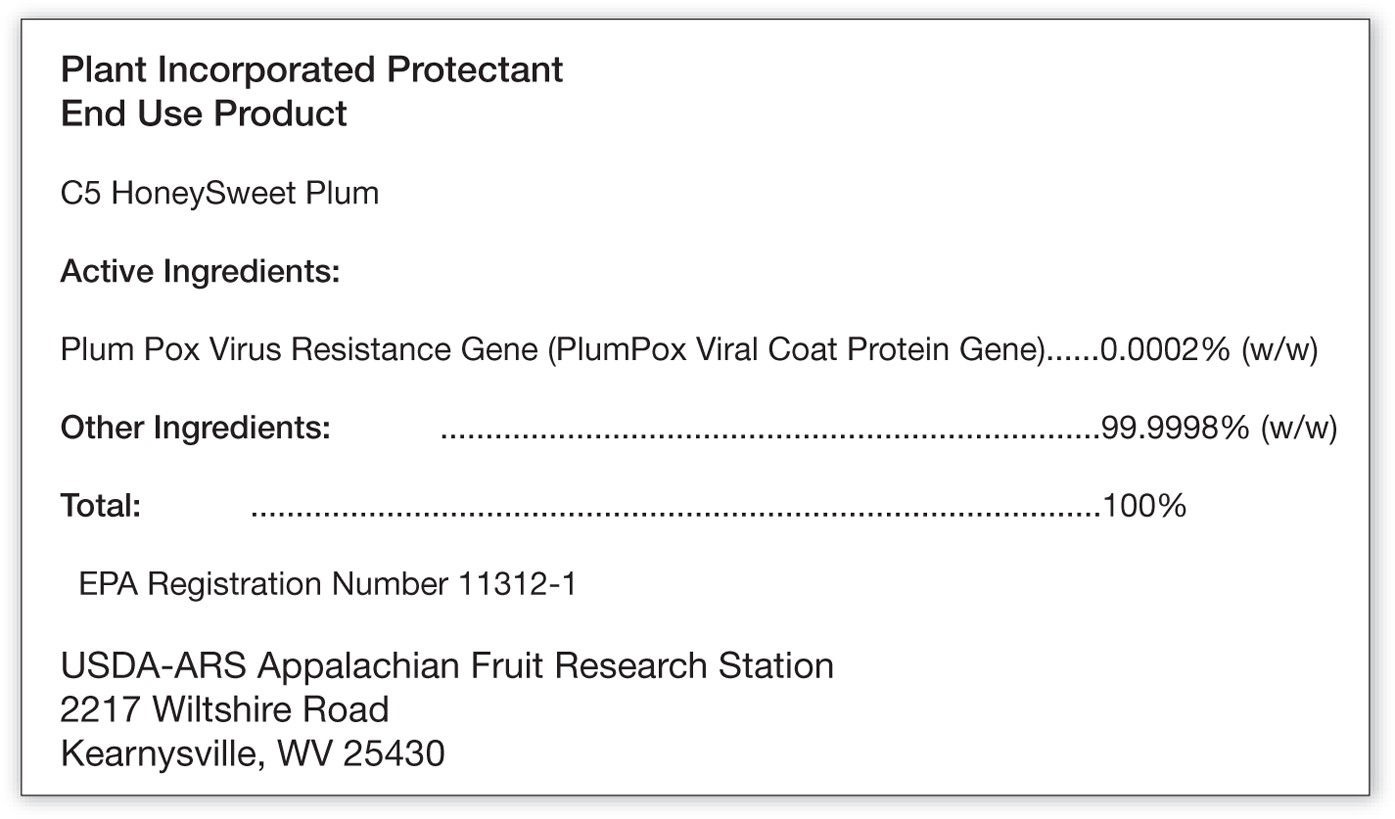Click the 99.9998% (w/w) value
The height and width of the screenshot is (819, 1395).
1219,428
